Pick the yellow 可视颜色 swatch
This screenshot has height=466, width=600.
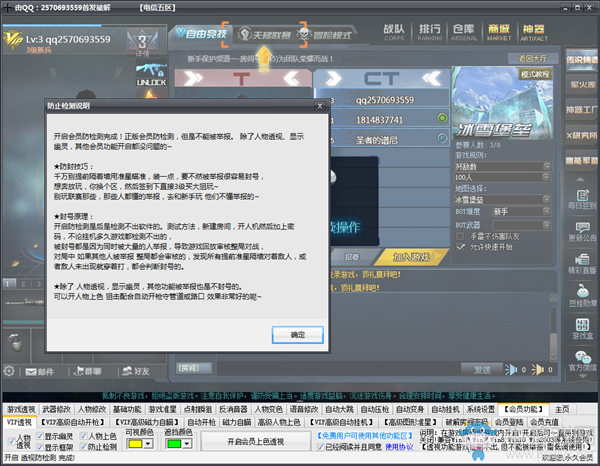point(135,444)
